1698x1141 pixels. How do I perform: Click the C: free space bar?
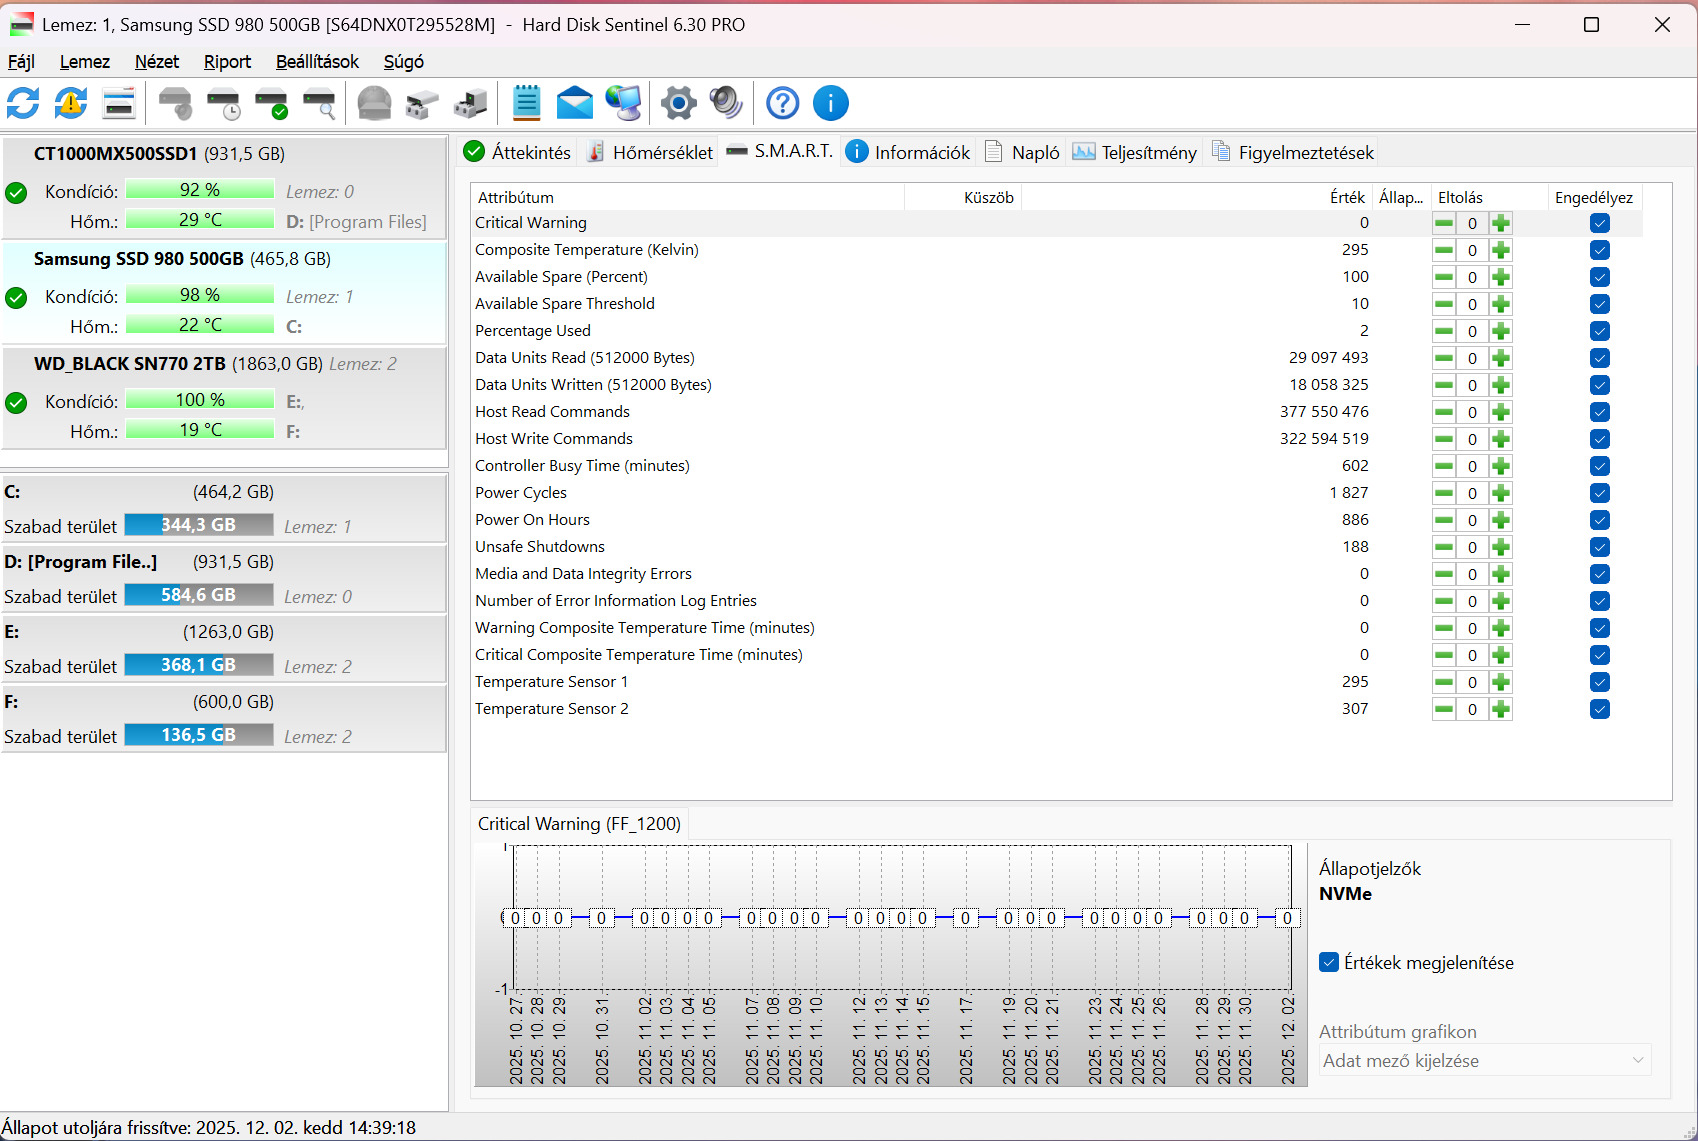coord(199,525)
